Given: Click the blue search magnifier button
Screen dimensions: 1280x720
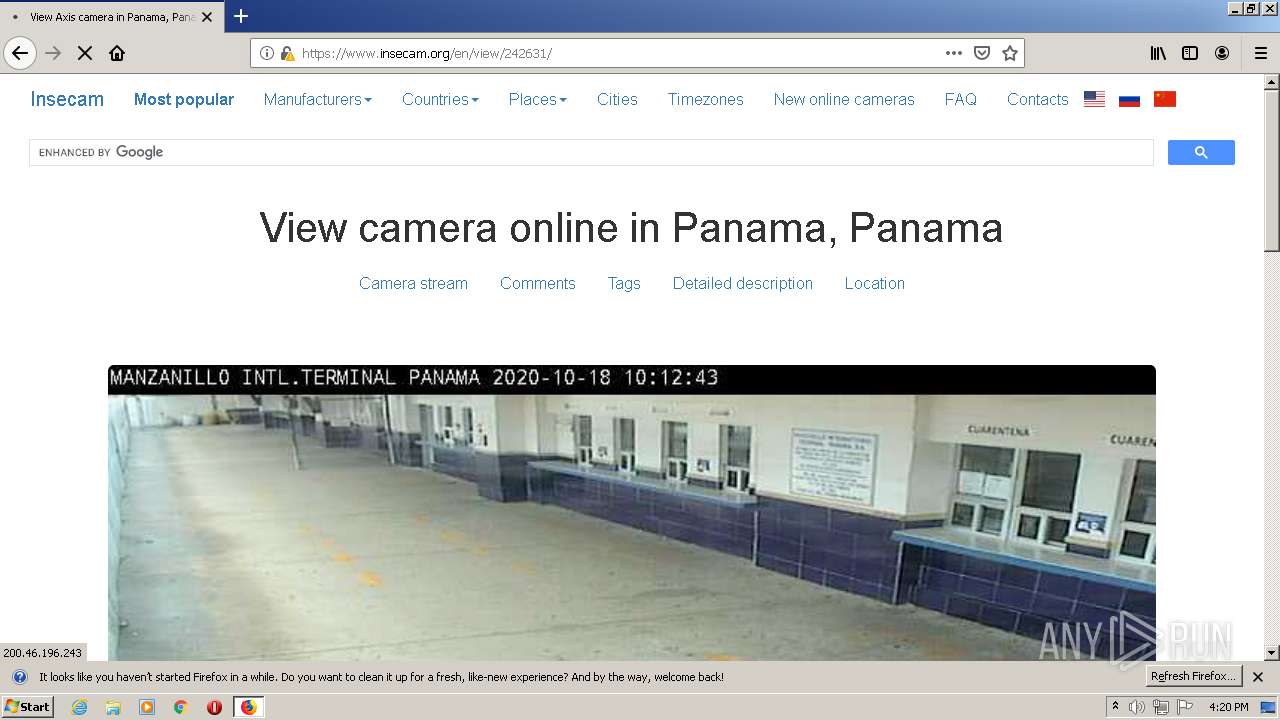Looking at the screenshot, I should 1201,152.
